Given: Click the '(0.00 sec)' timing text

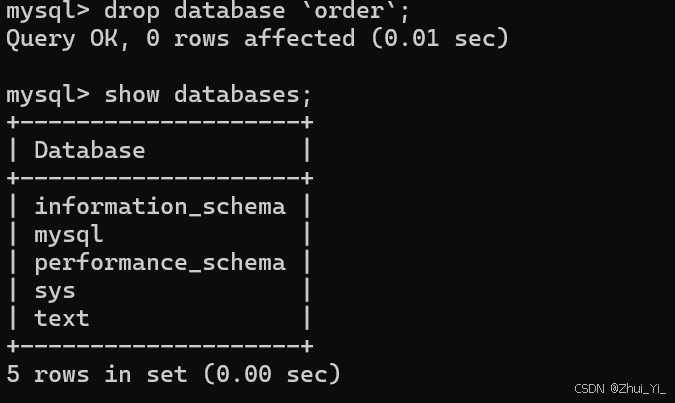Looking at the screenshot, I should tap(272, 374).
